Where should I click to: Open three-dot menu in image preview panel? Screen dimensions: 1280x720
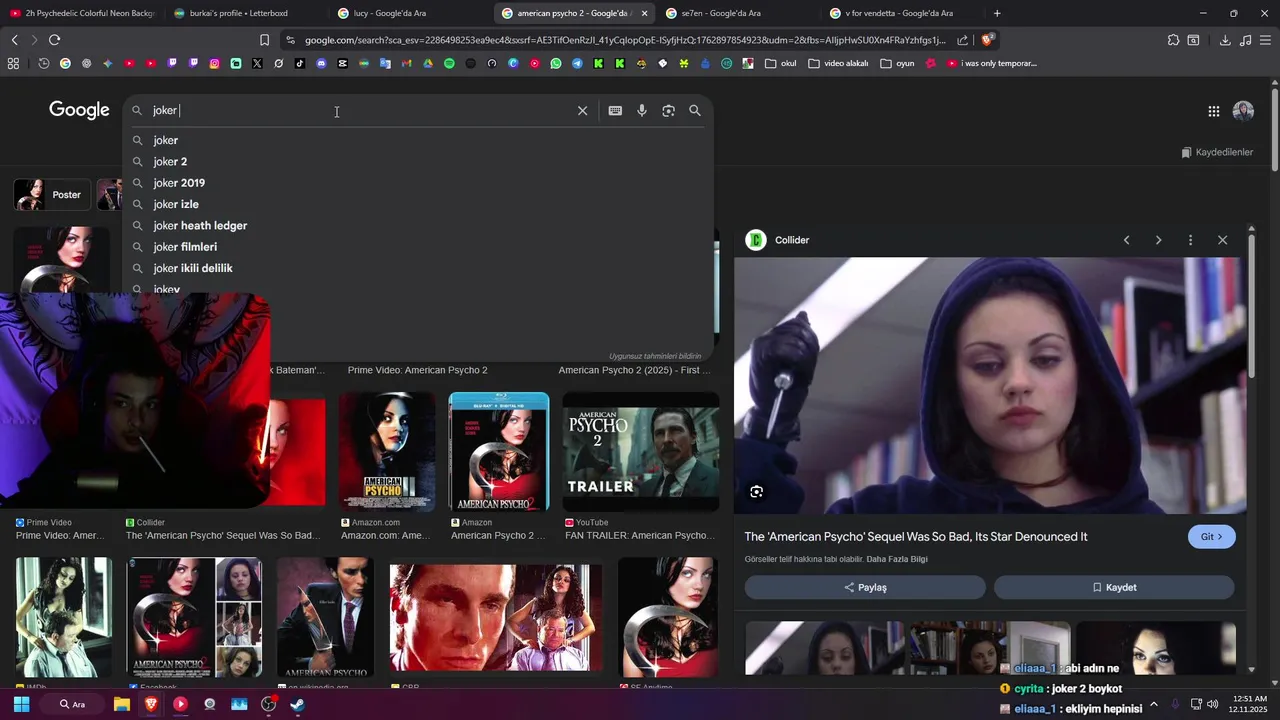click(x=1190, y=240)
